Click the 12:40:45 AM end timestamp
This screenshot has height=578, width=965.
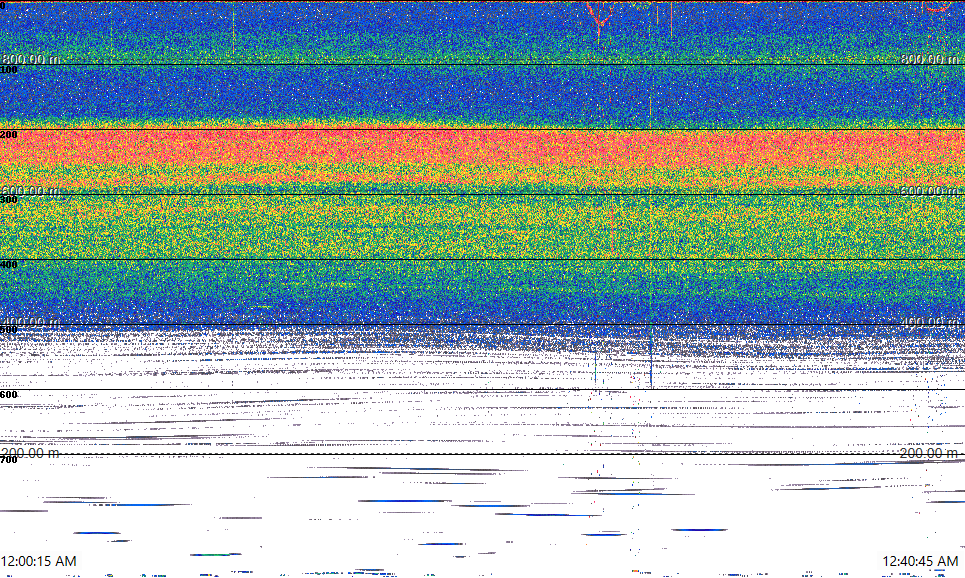tap(920, 561)
